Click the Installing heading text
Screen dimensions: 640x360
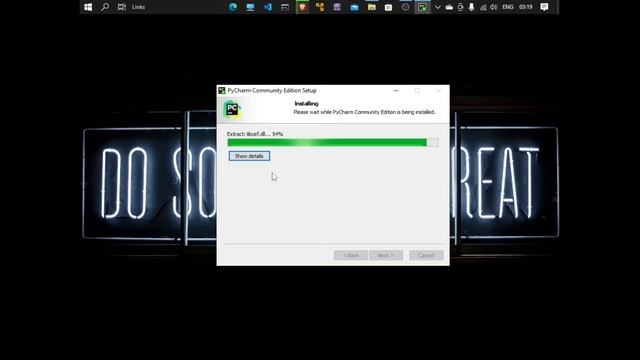(306, 104)
